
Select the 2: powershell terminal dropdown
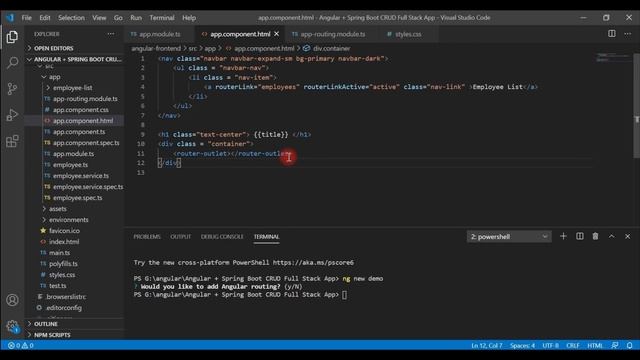click(x=509, y=236)
